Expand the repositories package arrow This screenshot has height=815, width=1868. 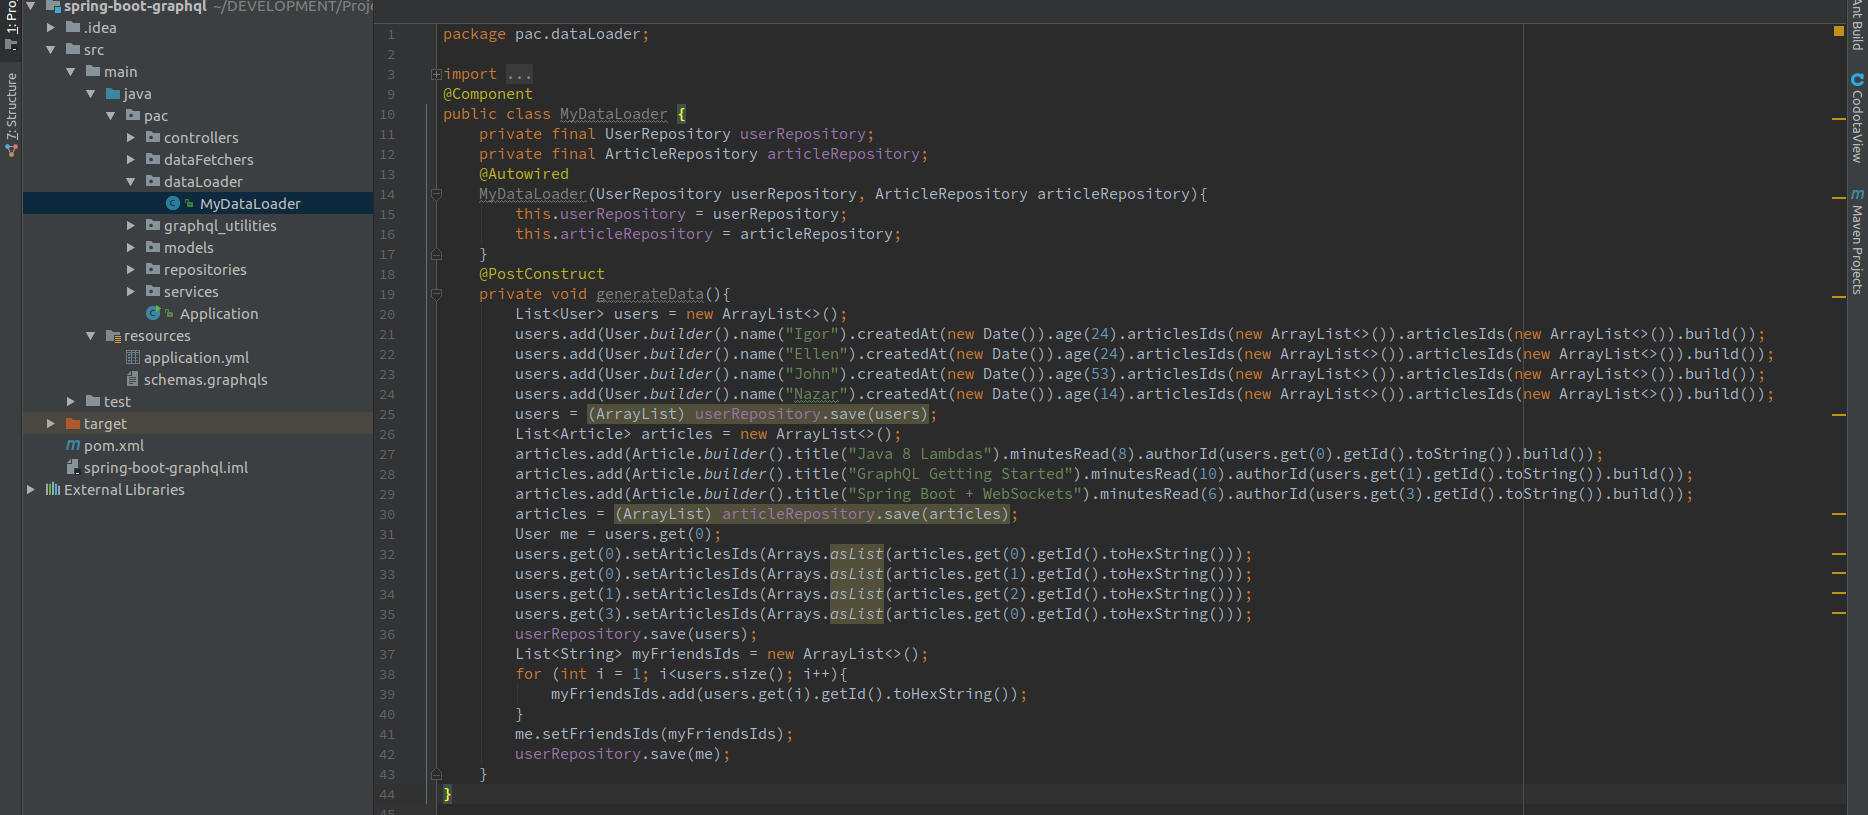tap(131, 269)
